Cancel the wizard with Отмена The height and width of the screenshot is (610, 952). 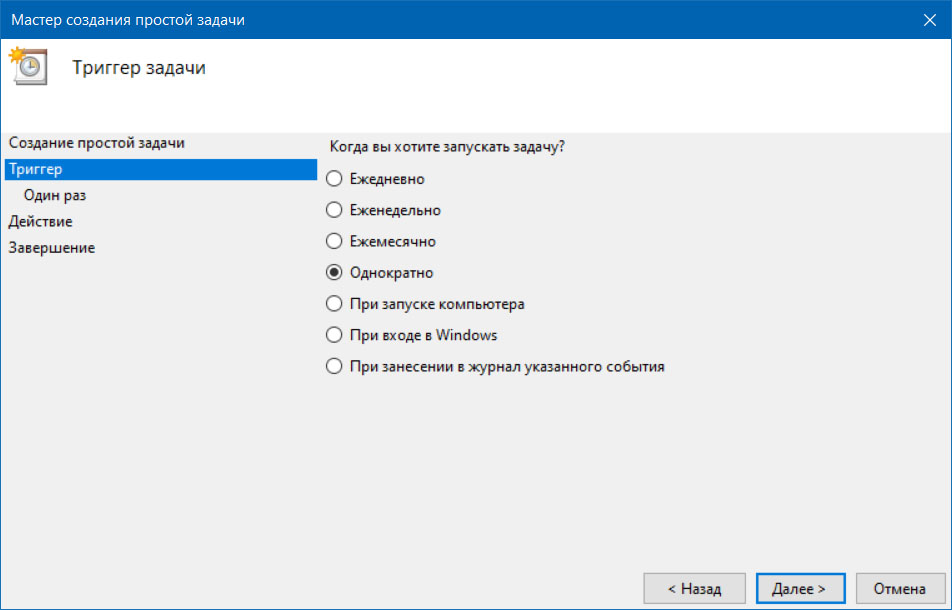(x=900, y=588)
